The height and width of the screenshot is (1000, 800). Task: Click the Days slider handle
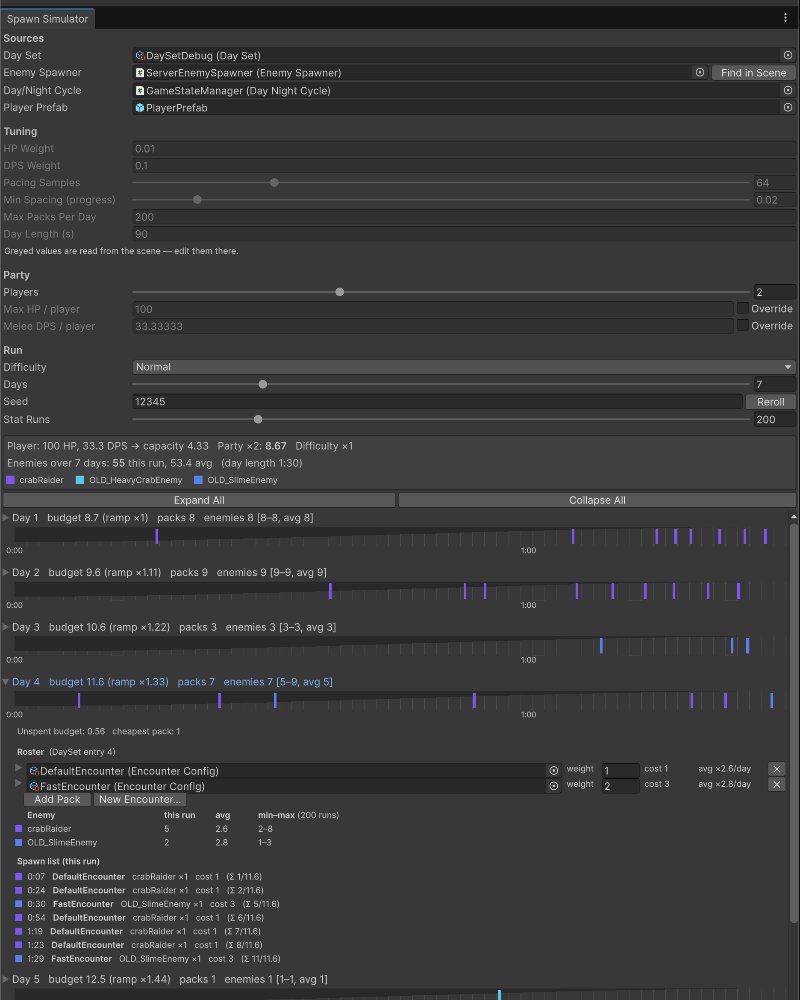coord(263,385)
